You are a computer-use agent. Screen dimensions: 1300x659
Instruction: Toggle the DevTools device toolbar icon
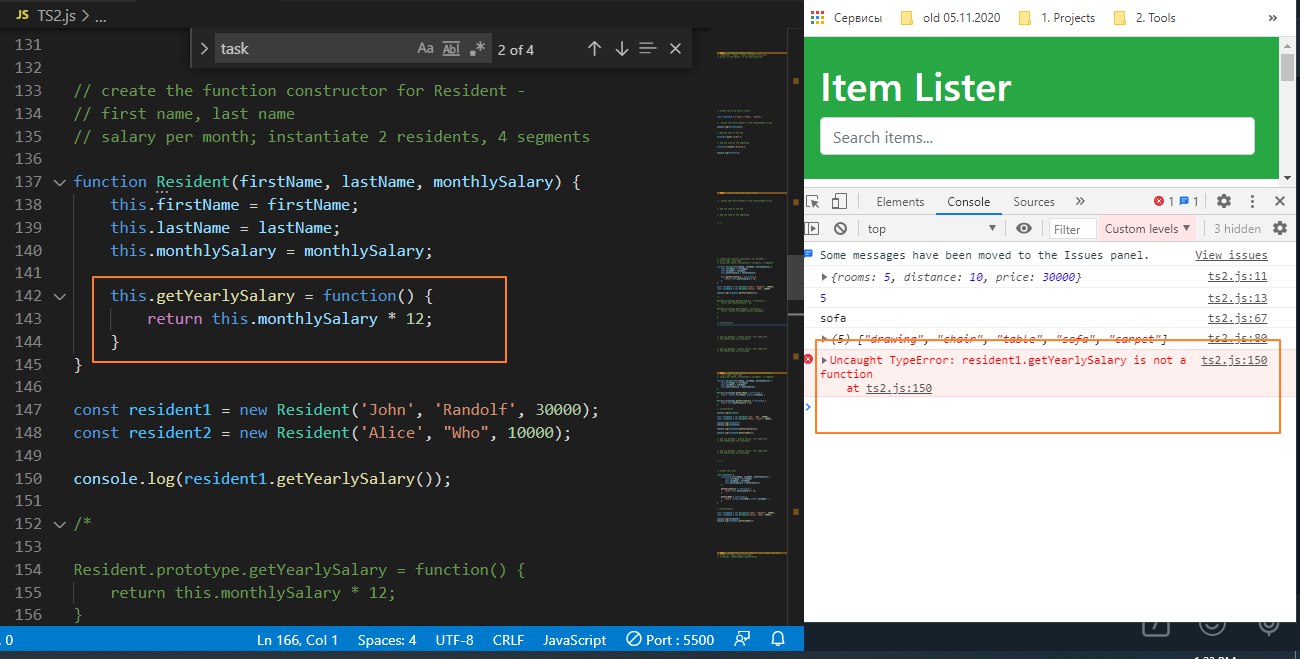pyautogui.click(x=840, y=201)
